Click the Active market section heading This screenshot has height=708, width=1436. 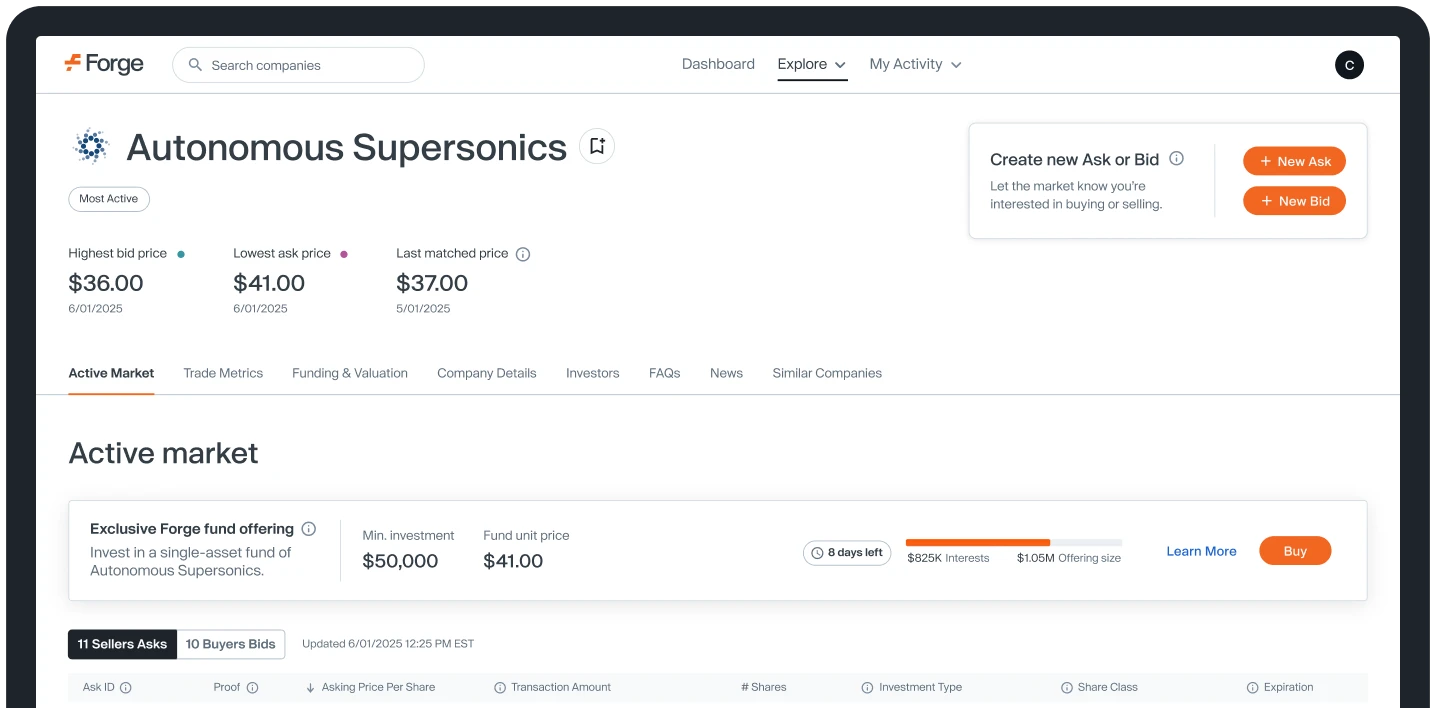(x=163, y=453)
